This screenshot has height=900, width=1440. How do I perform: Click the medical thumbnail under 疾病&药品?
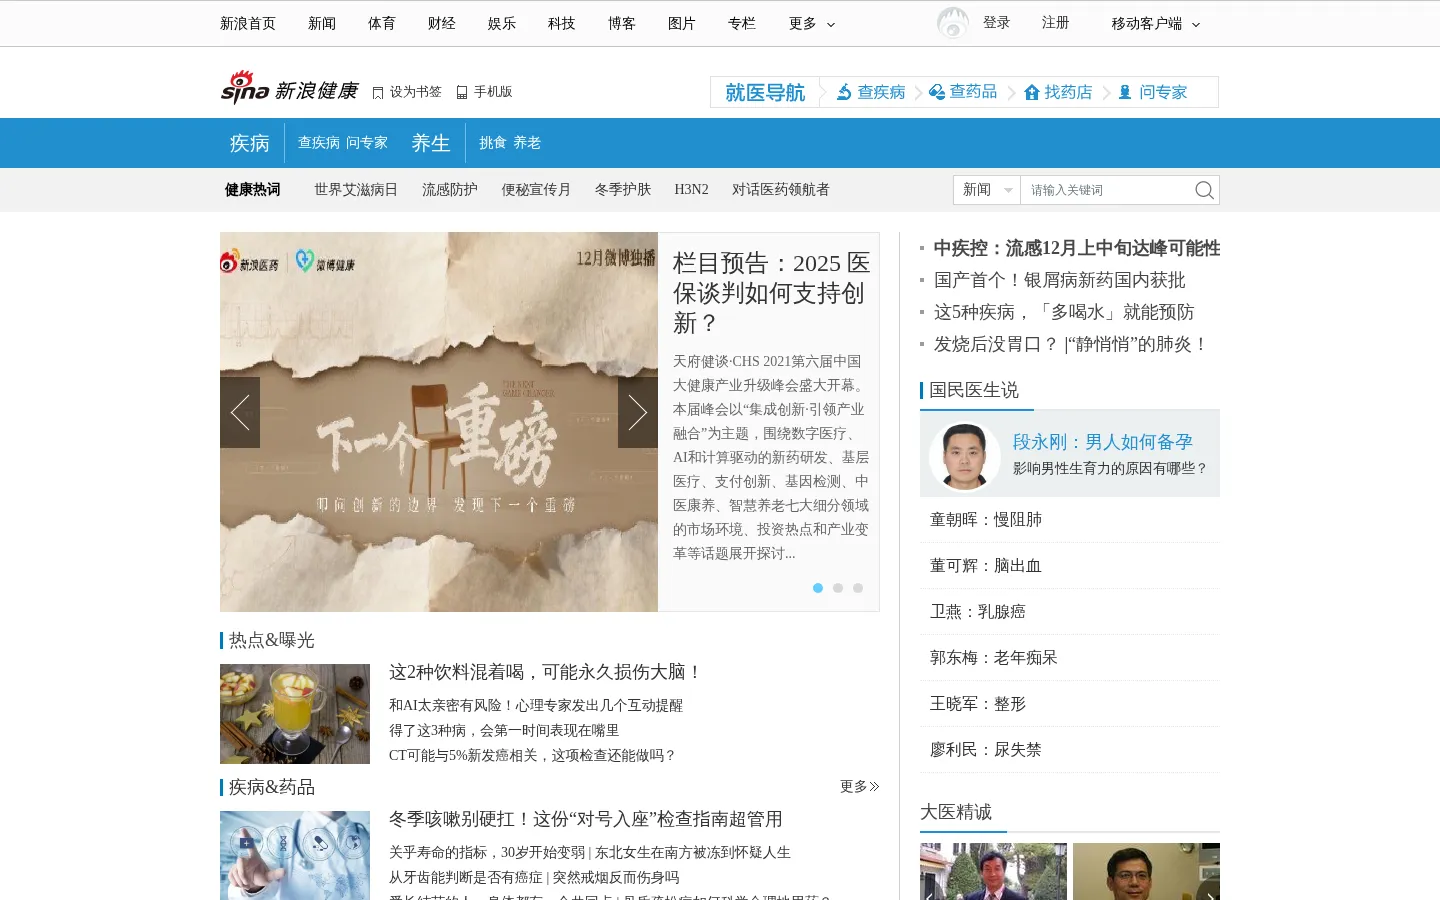coord(295,855)
